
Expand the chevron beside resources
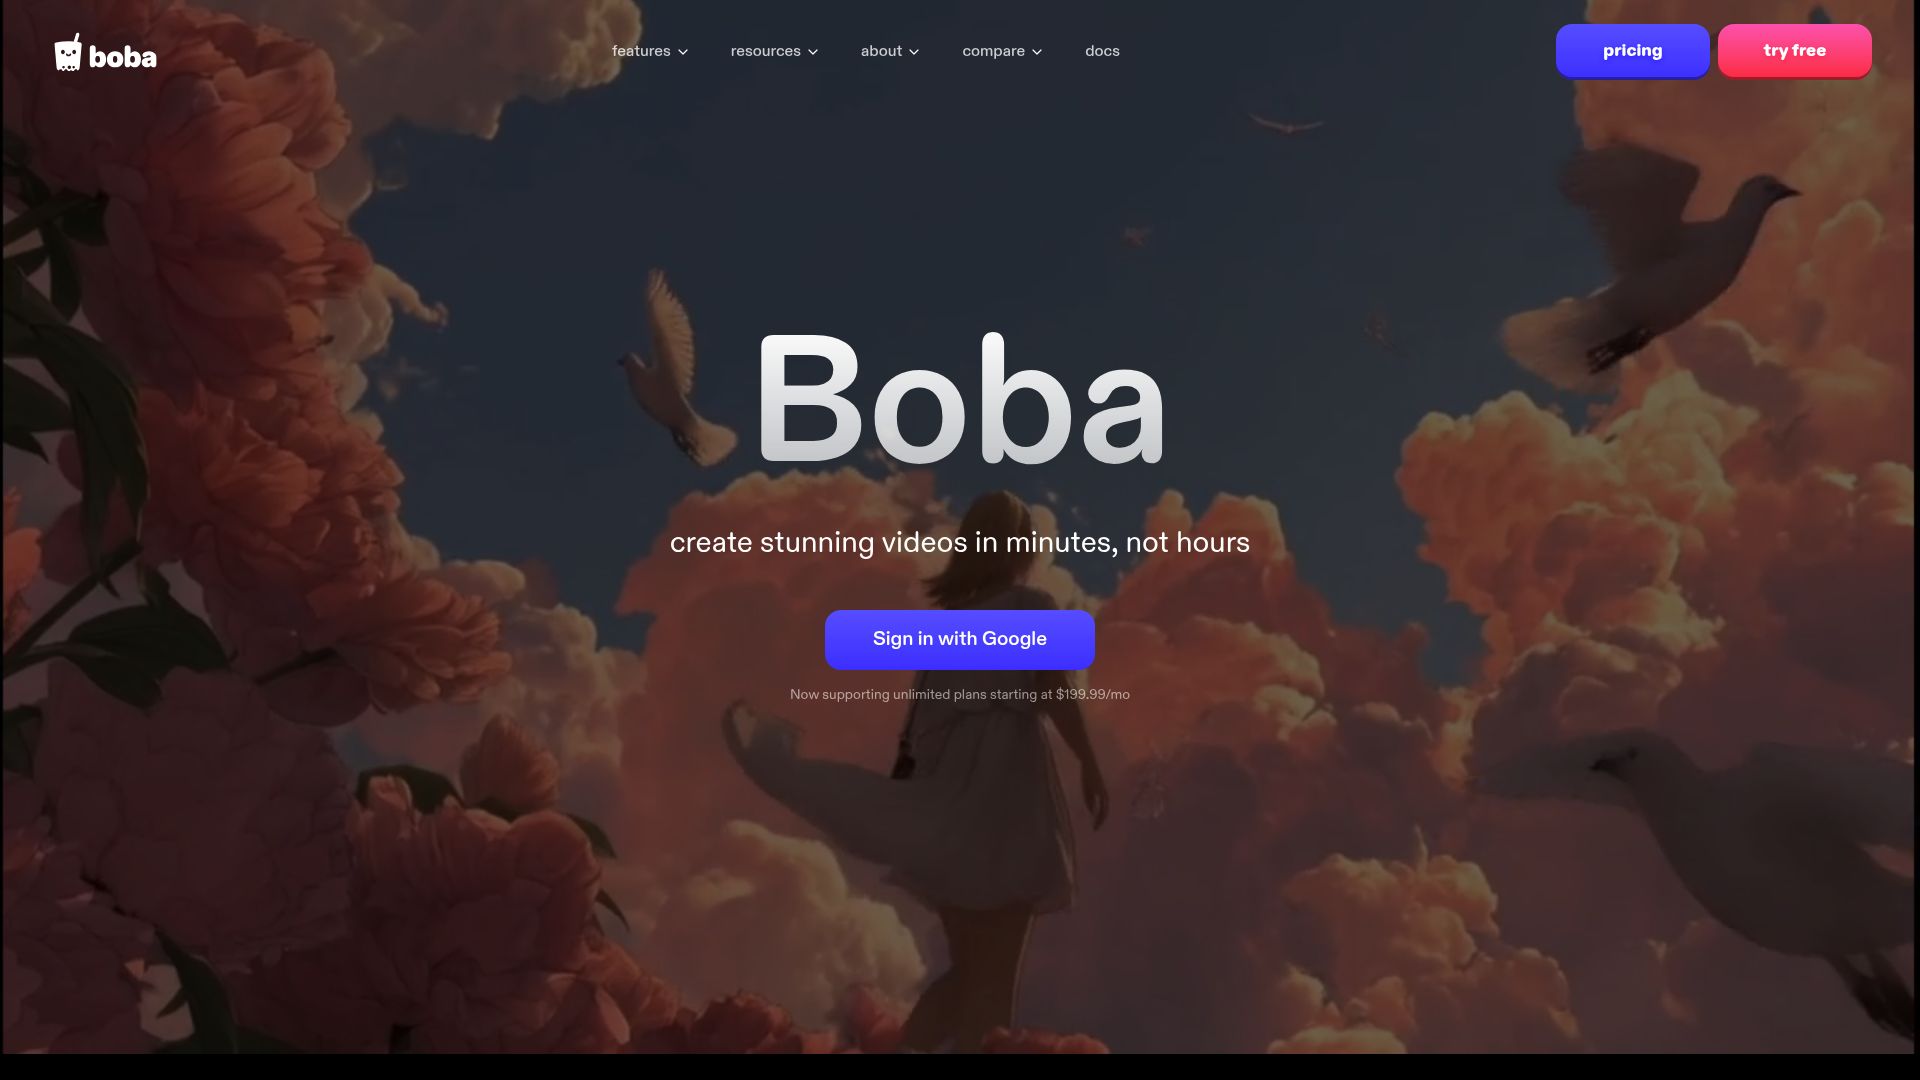click(813, 52)
